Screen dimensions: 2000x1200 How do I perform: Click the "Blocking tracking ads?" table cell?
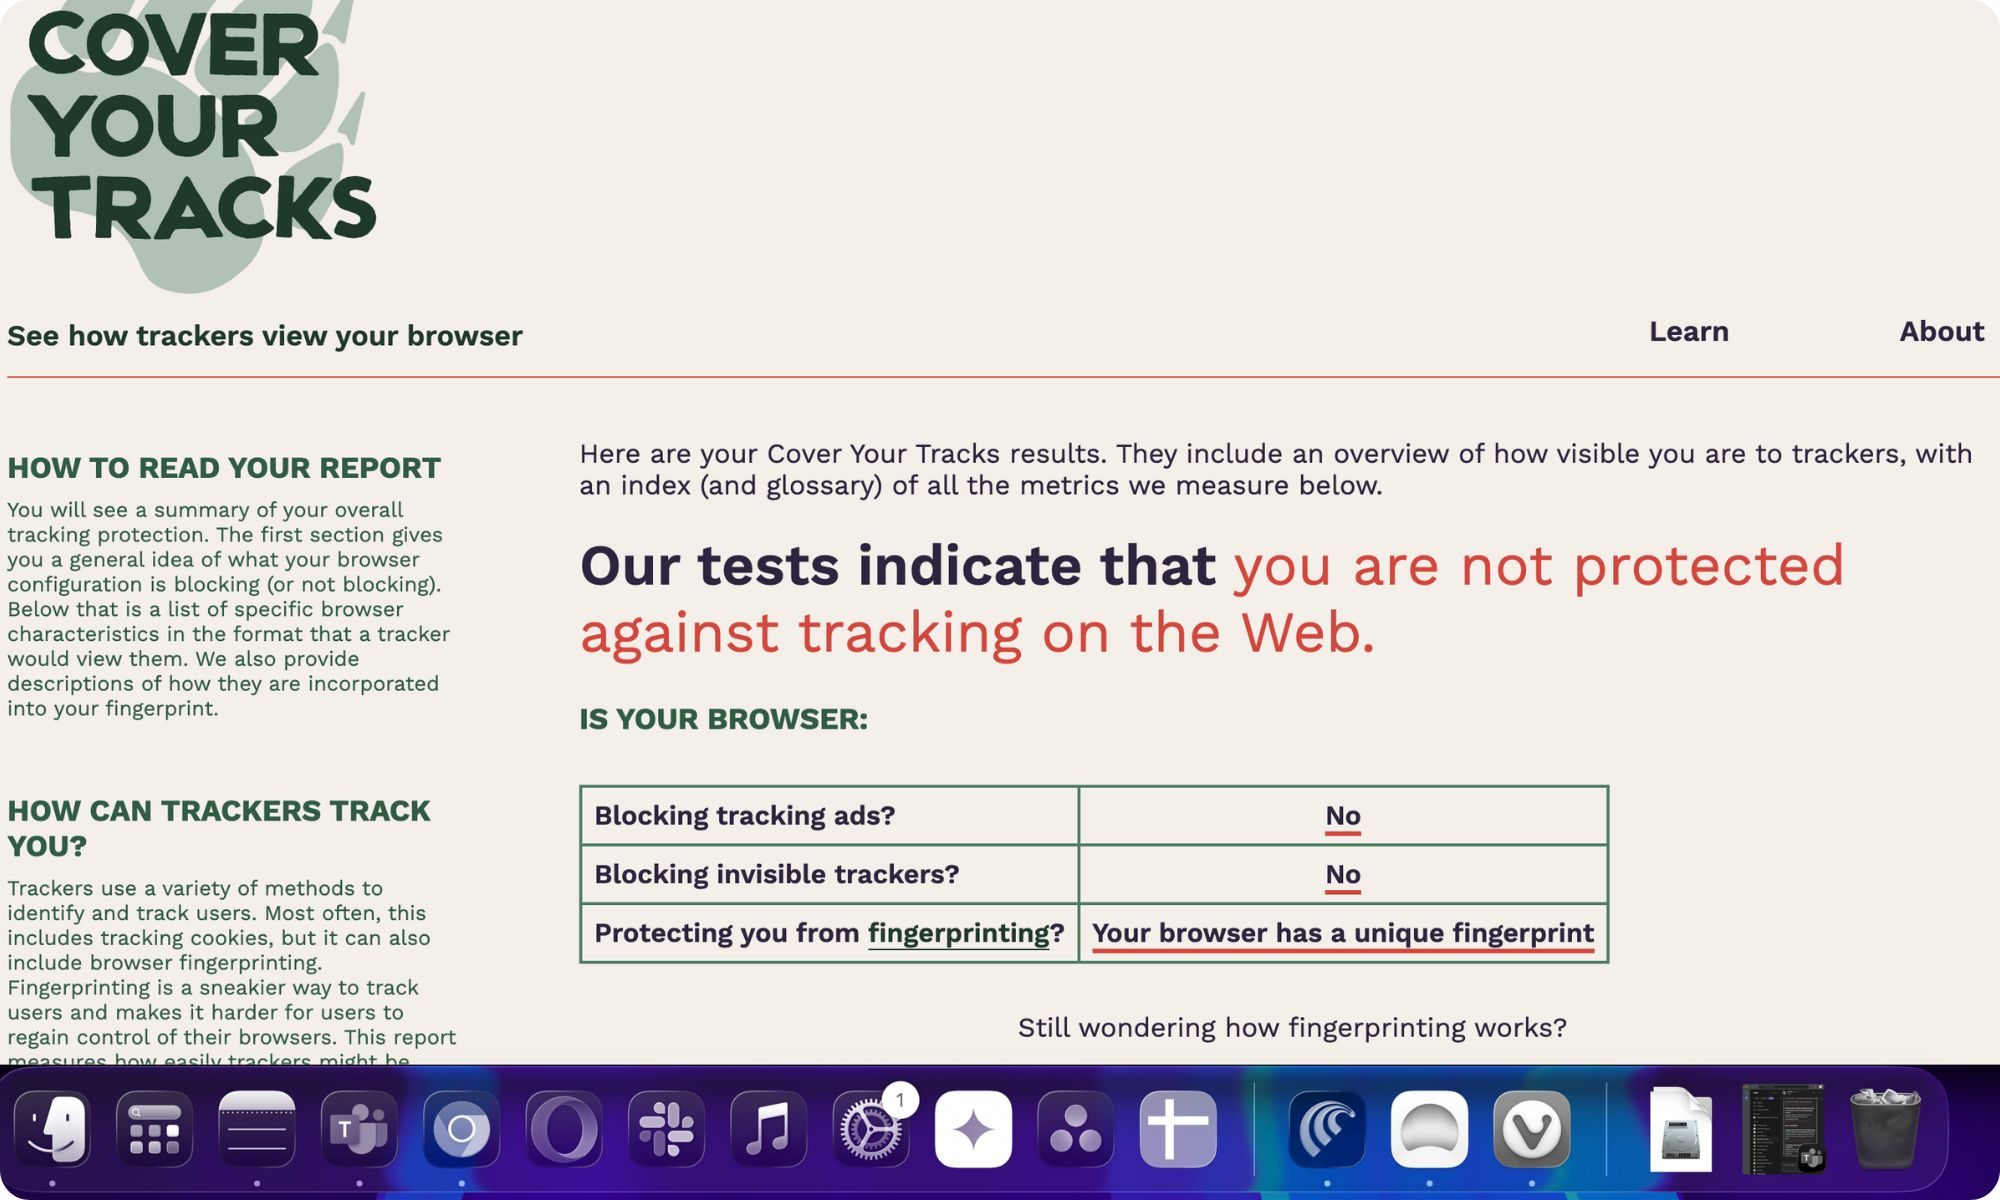(x=829, y=816)
